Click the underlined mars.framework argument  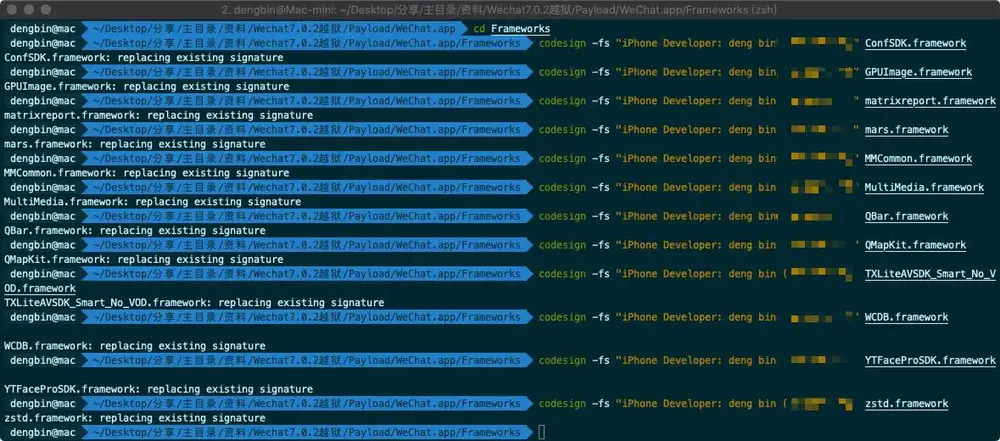coord(906,130)
